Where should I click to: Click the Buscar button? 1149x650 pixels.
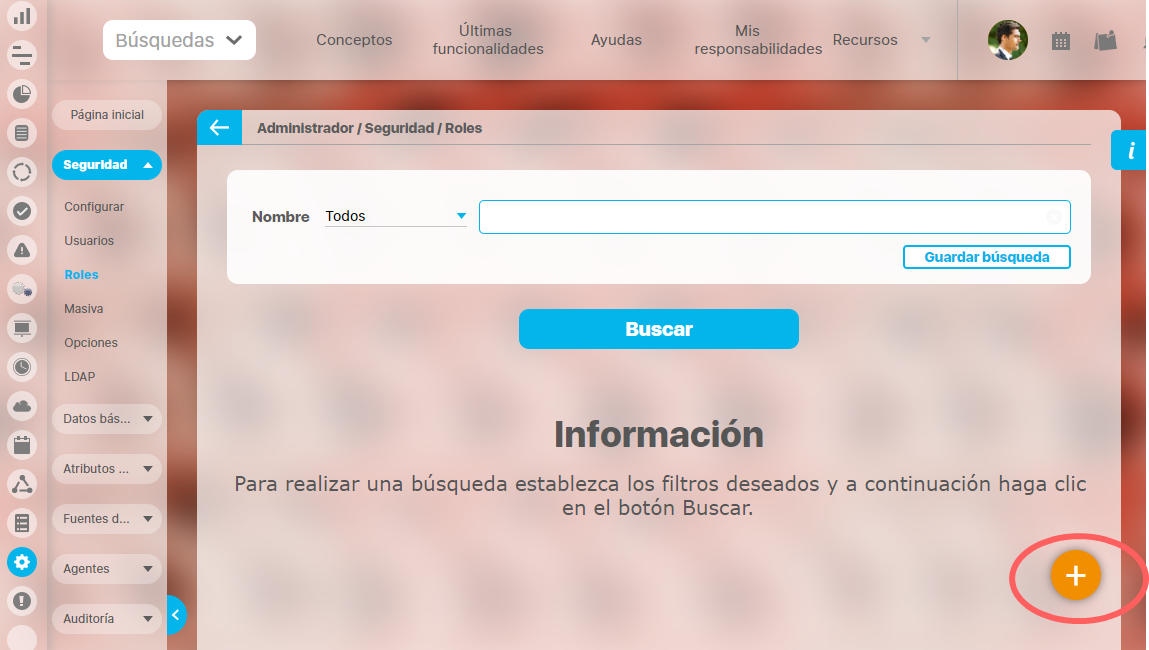(658, 329)
